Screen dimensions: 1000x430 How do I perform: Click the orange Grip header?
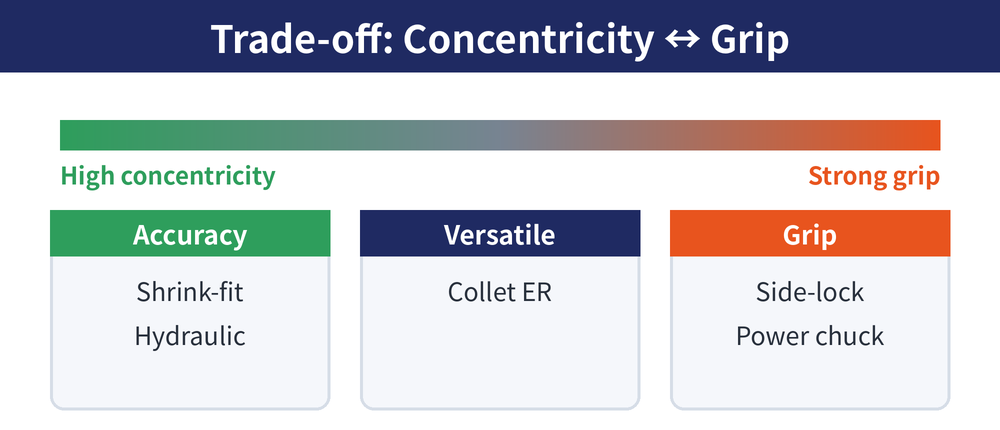pos(810,234)
